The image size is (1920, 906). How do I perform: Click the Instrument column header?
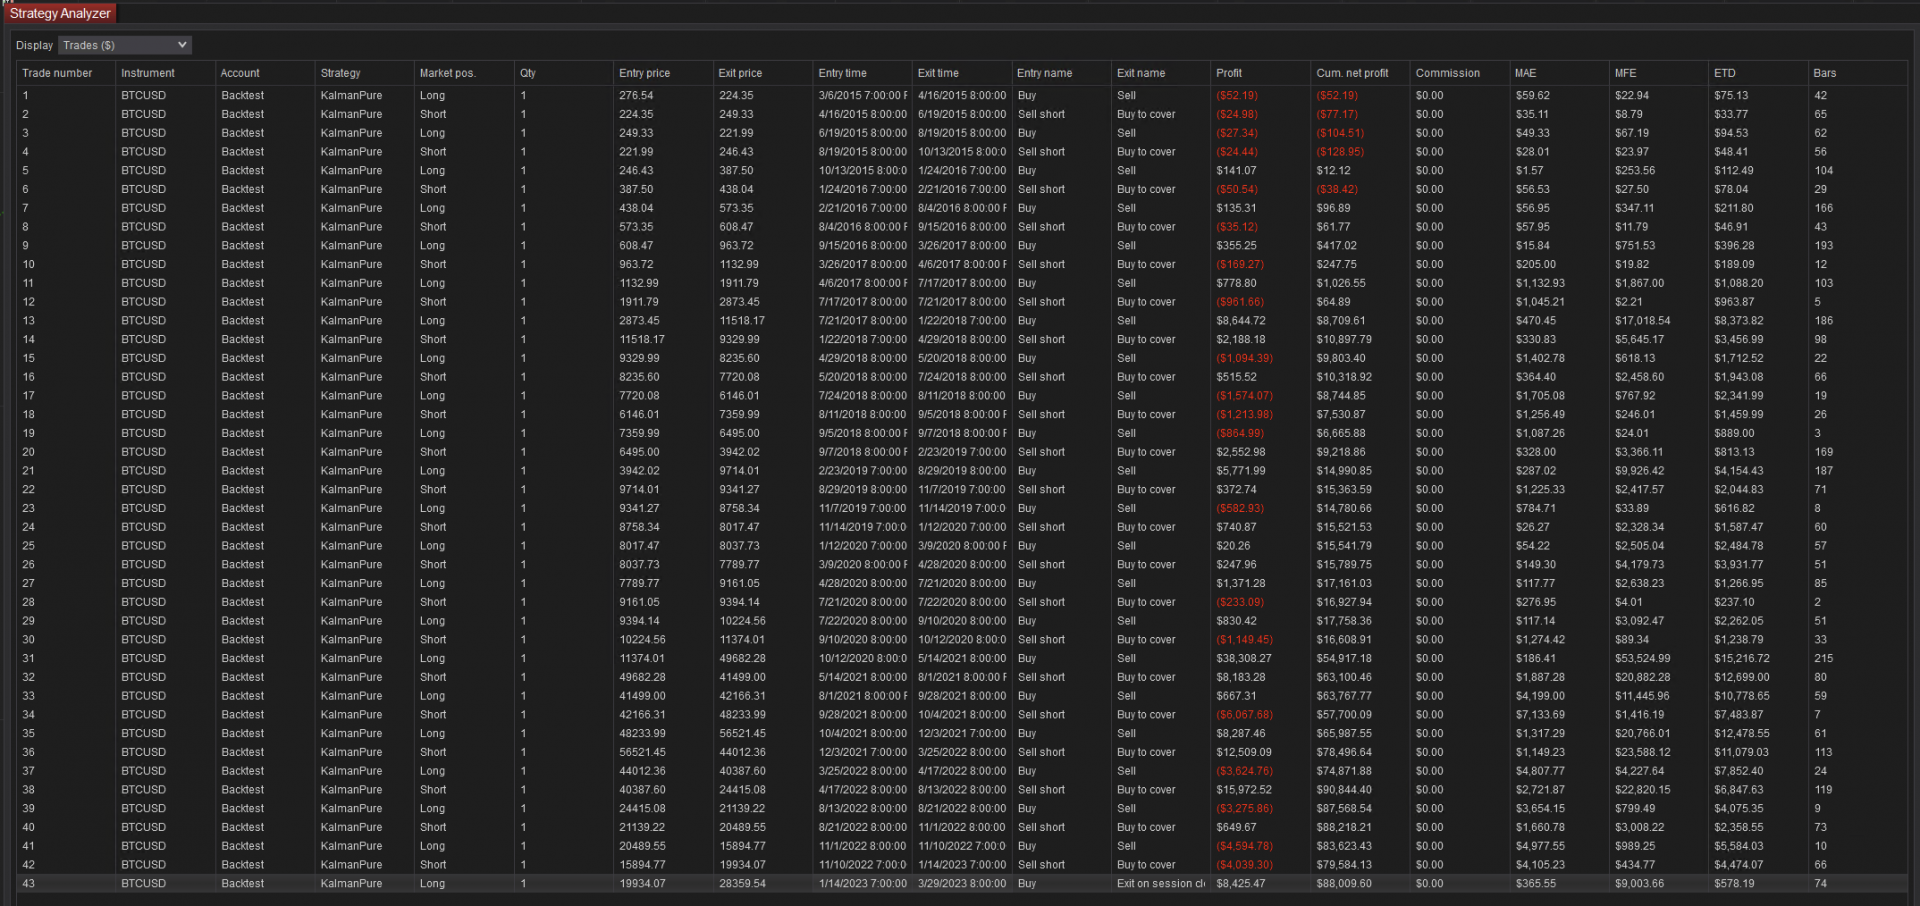148,73
